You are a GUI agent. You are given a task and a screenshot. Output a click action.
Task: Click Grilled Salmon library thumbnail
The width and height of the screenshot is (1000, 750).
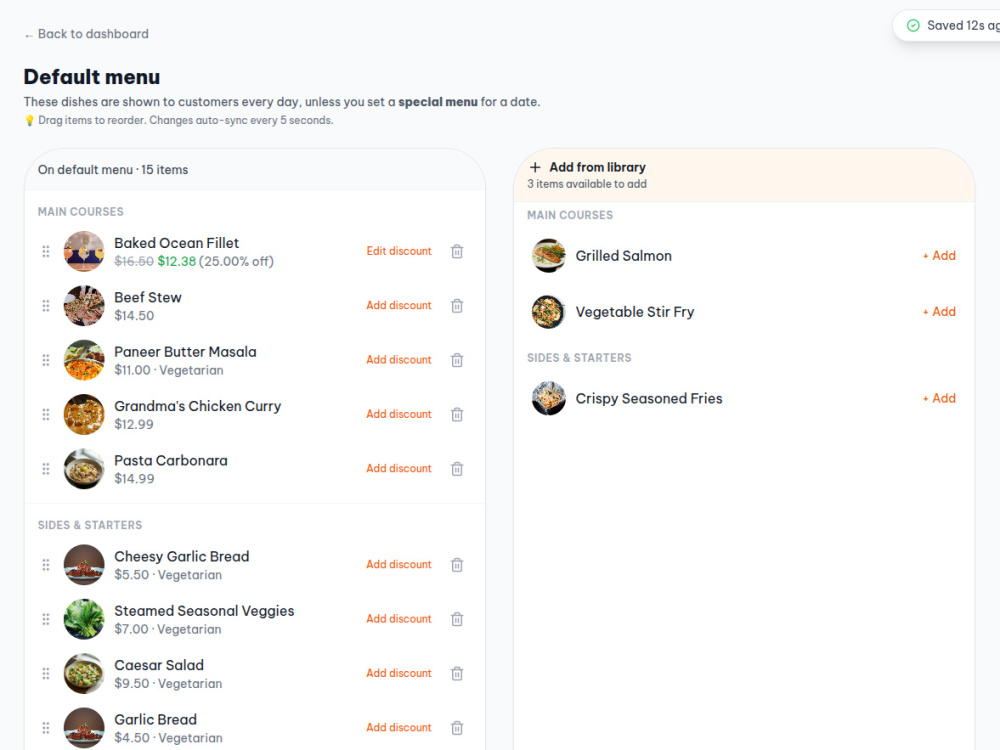click(548, 255)
